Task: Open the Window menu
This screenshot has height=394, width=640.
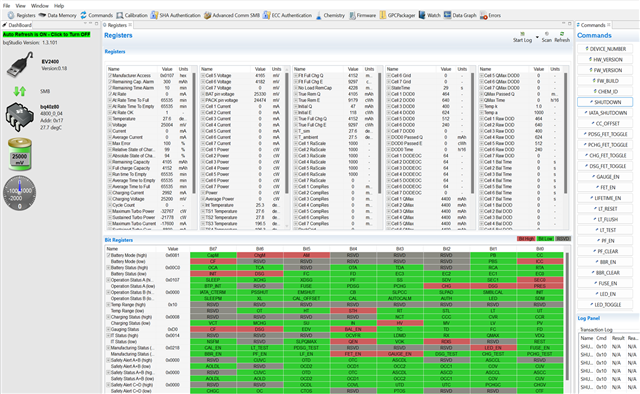Action: 40,6
